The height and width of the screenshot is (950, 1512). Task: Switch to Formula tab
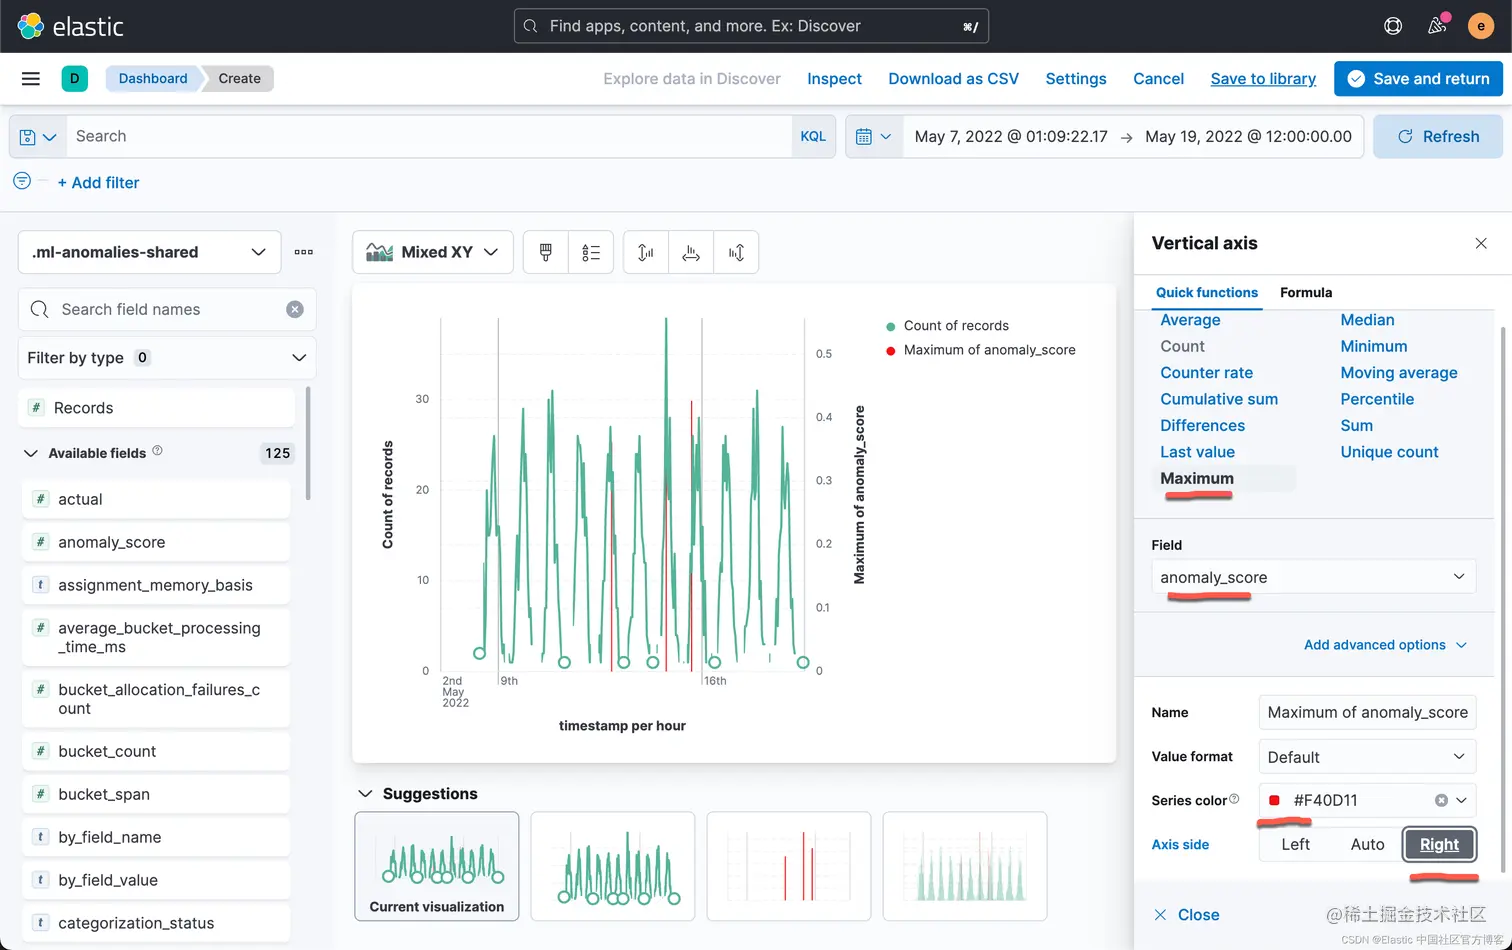pos(1306,292)
